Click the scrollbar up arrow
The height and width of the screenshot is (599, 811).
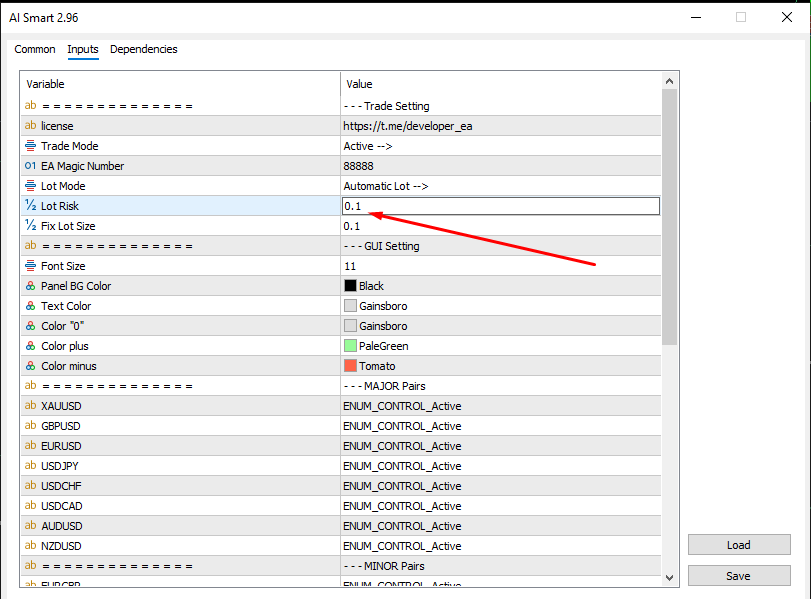669,81
